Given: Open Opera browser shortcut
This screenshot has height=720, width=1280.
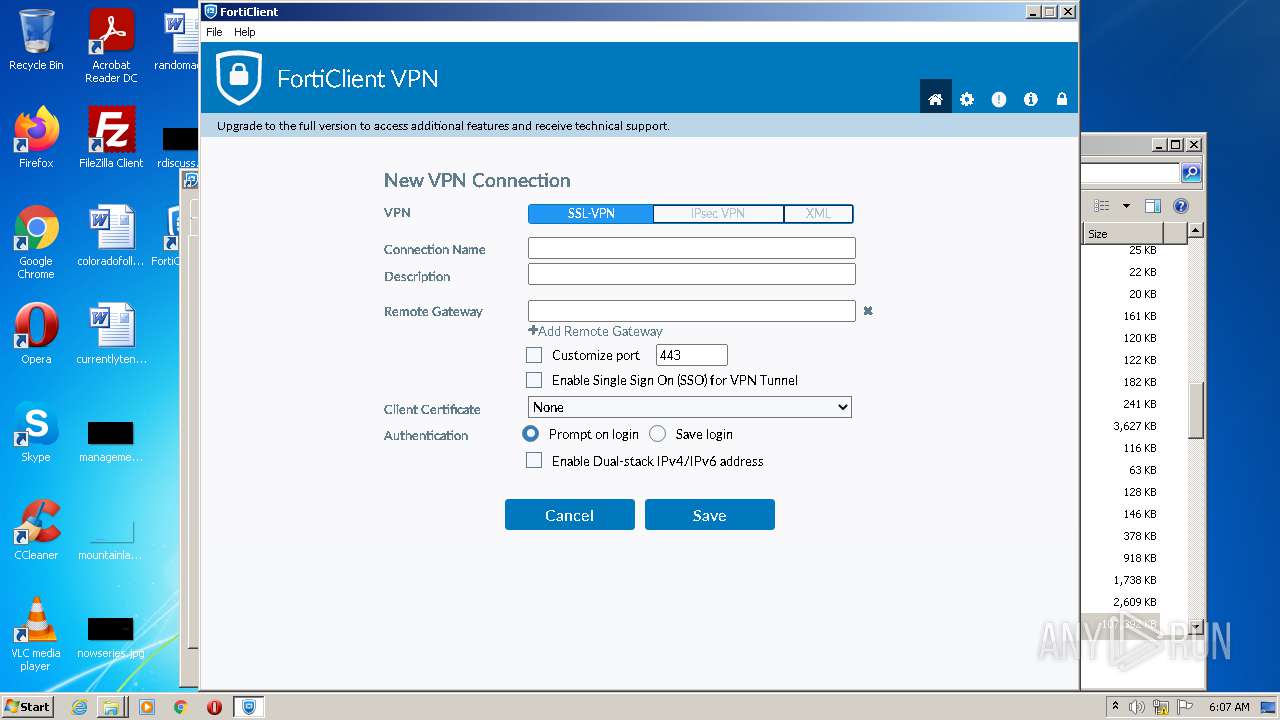Looking at the screenshot, I should pos(36,334).
